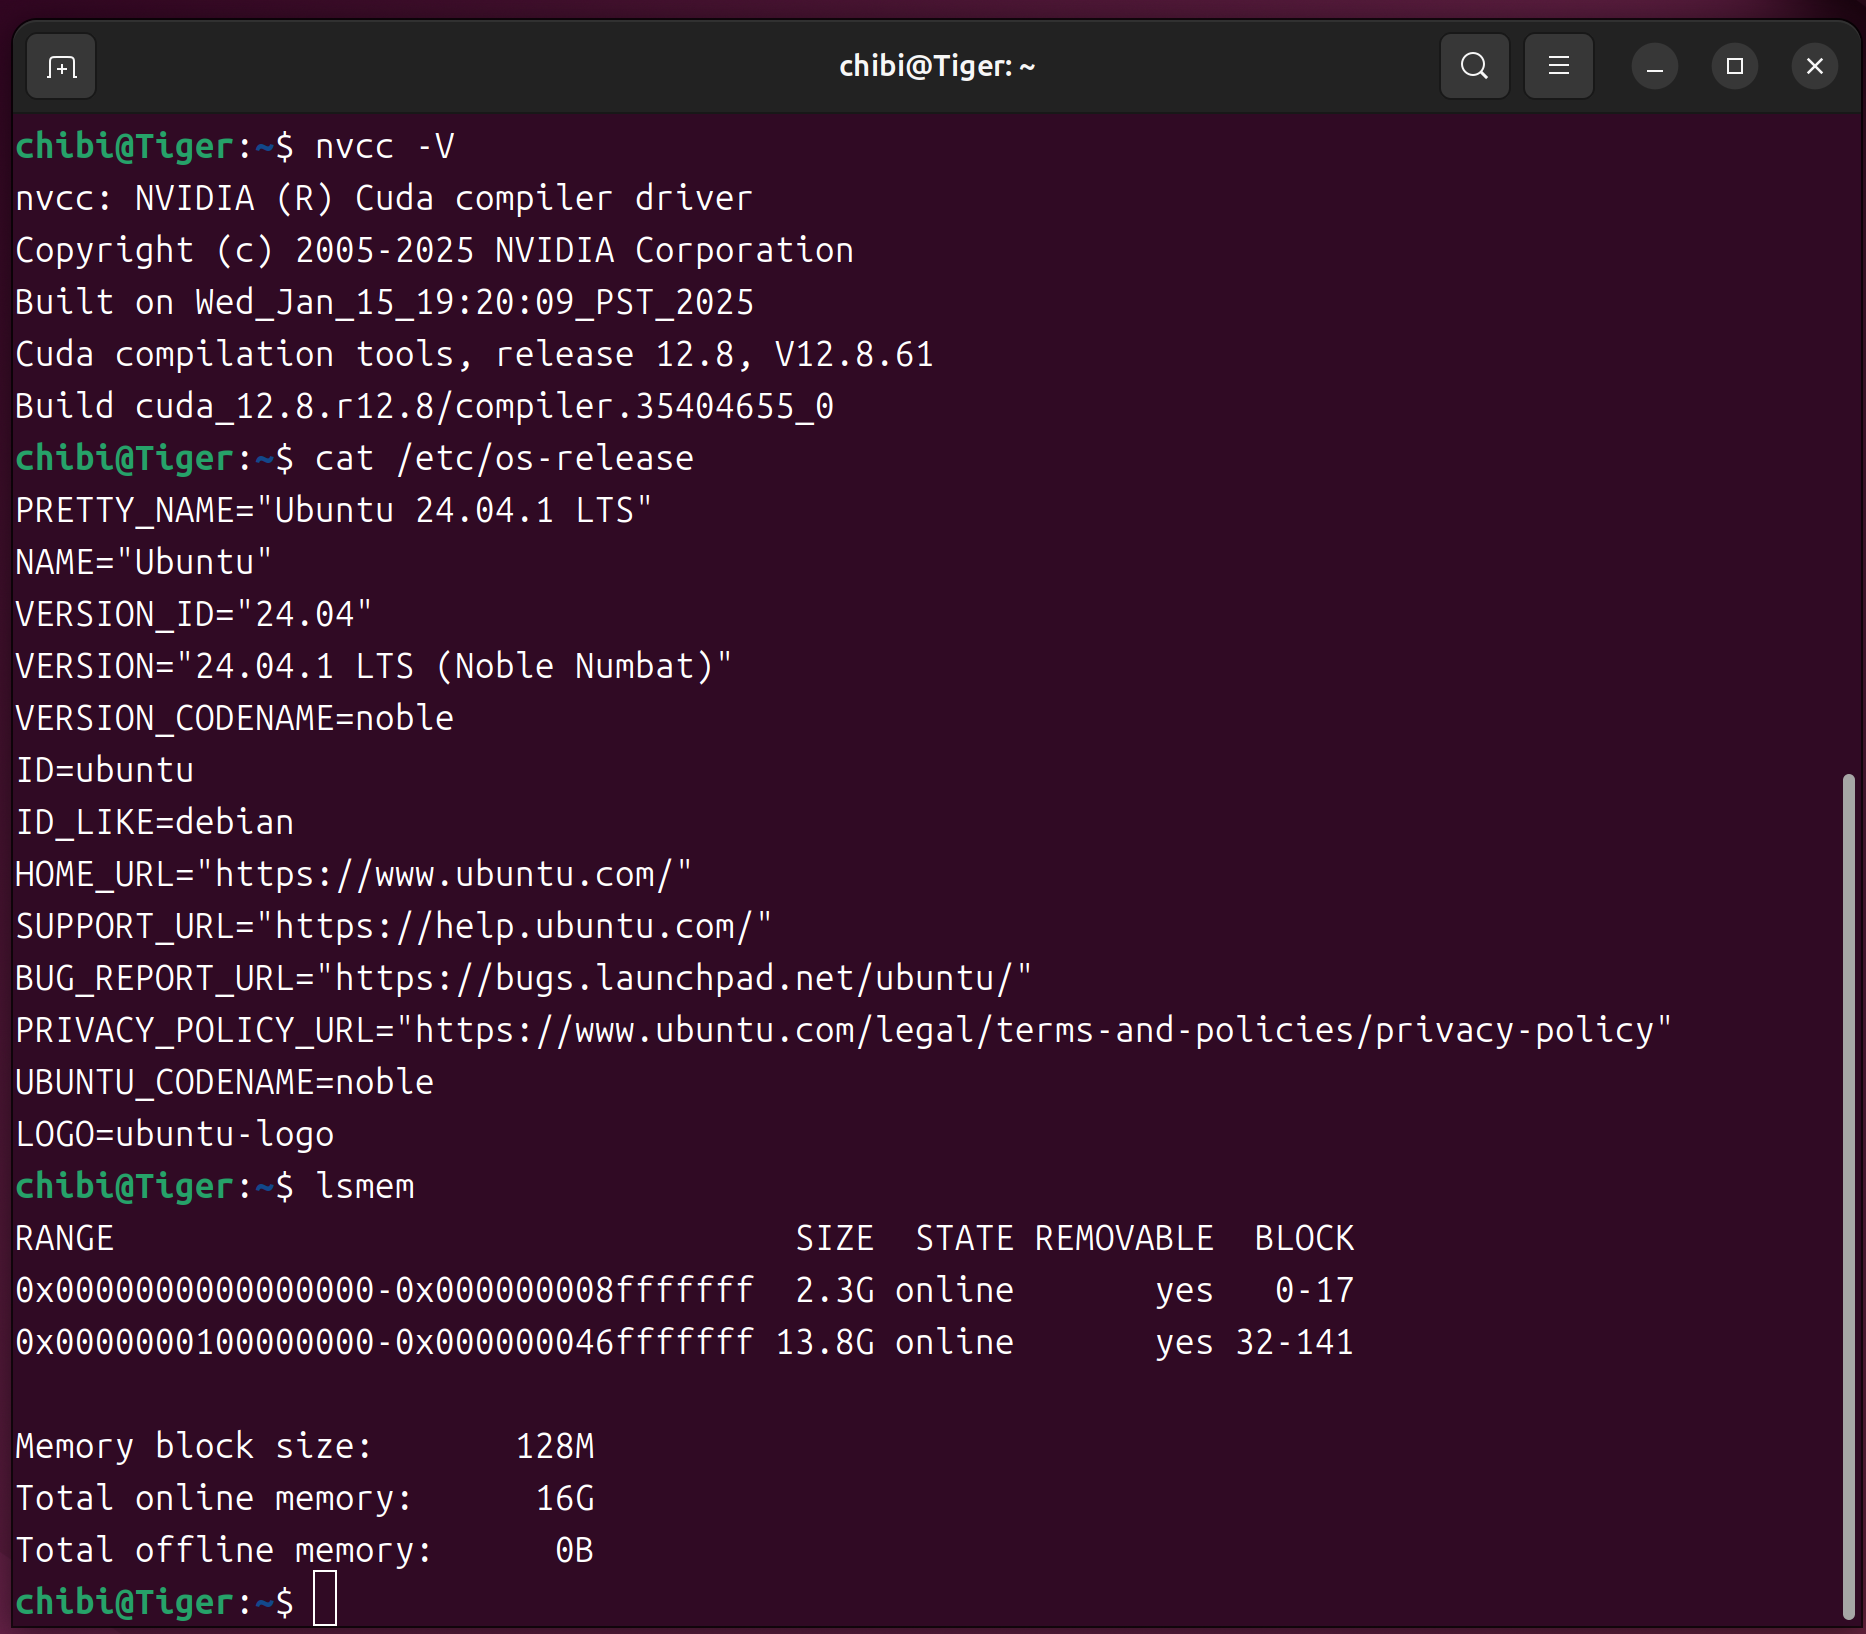Viewport: 1866px width, 1634px height.
Task: Open the bugs.launchpad.net bug report link
Action: coord(674,979)
